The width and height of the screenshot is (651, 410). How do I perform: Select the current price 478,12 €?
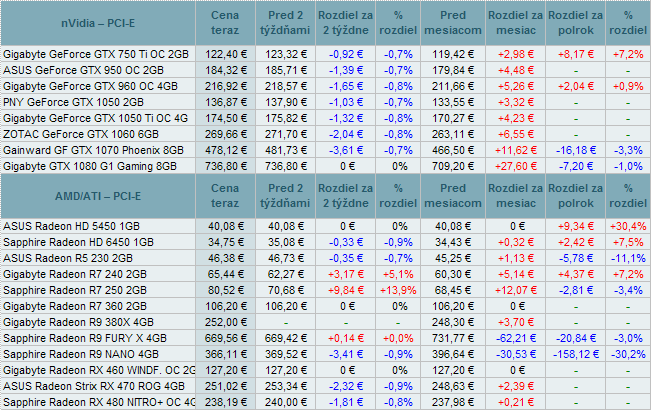225,150
